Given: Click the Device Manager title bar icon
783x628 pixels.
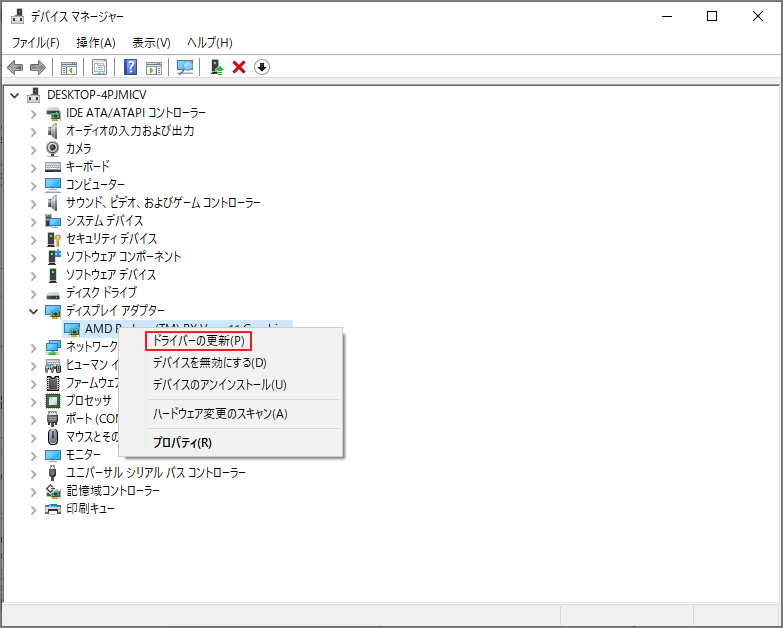Looking at the screenshot, I should coord(17,16).
